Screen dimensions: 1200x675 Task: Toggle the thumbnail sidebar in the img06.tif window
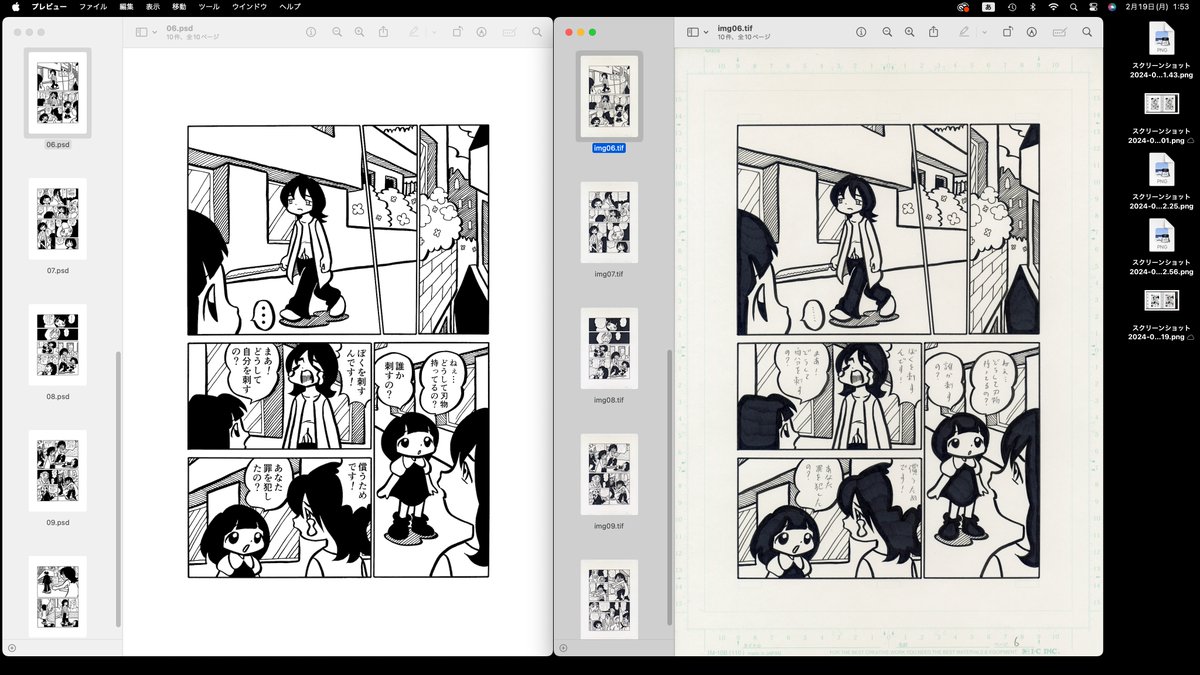(x=693, y=31)
